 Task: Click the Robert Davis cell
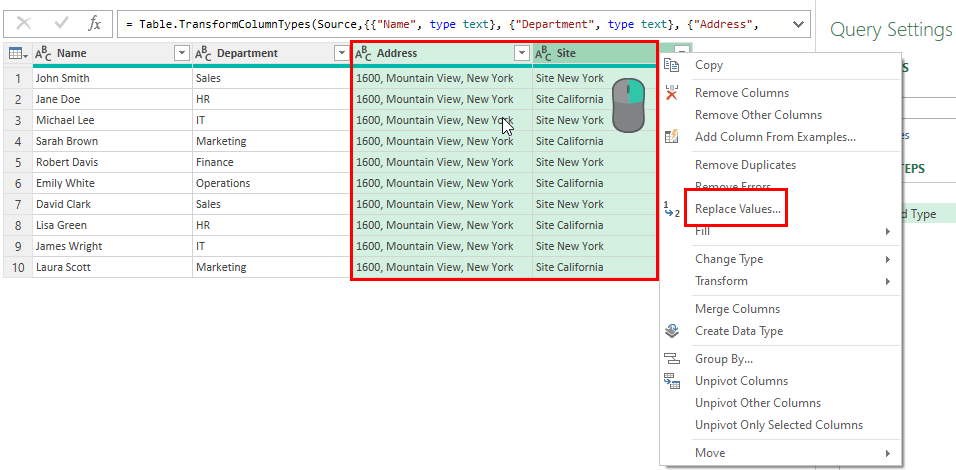[112, 163]
